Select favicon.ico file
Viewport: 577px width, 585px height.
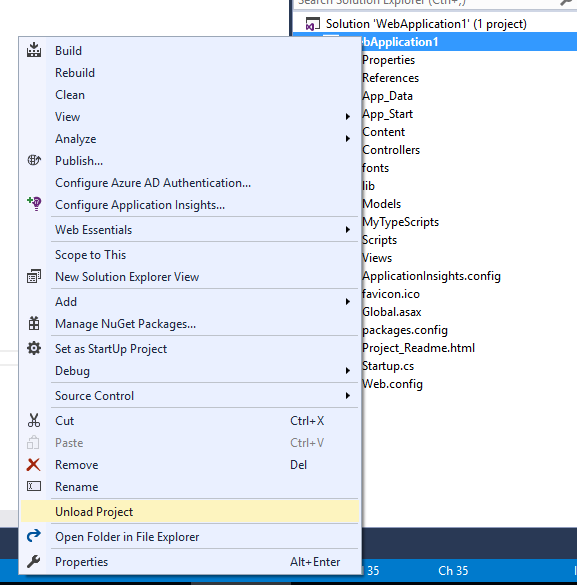[x=391, y=294]
